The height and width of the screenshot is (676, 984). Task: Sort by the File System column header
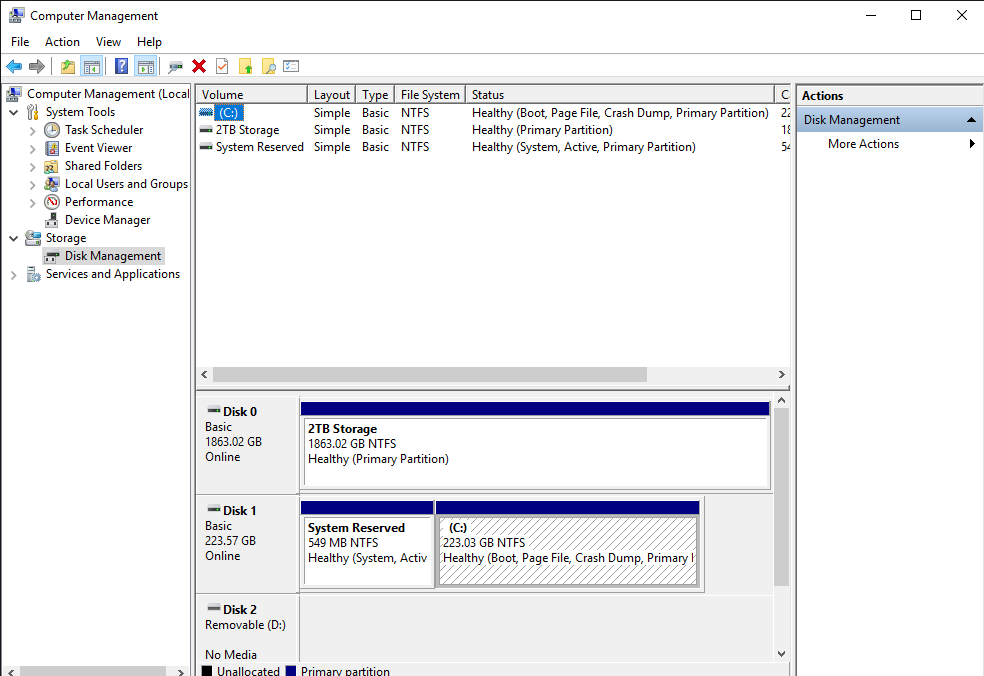[430, 94]
